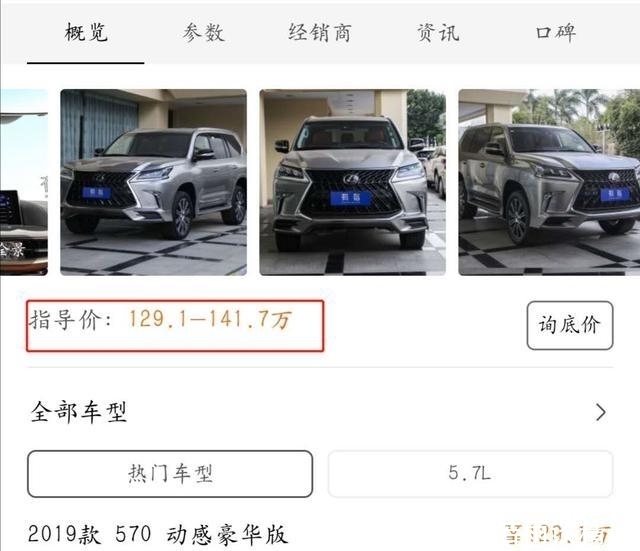Expand 全部车型 with the chevron arrow

click(x=600, y=412)
